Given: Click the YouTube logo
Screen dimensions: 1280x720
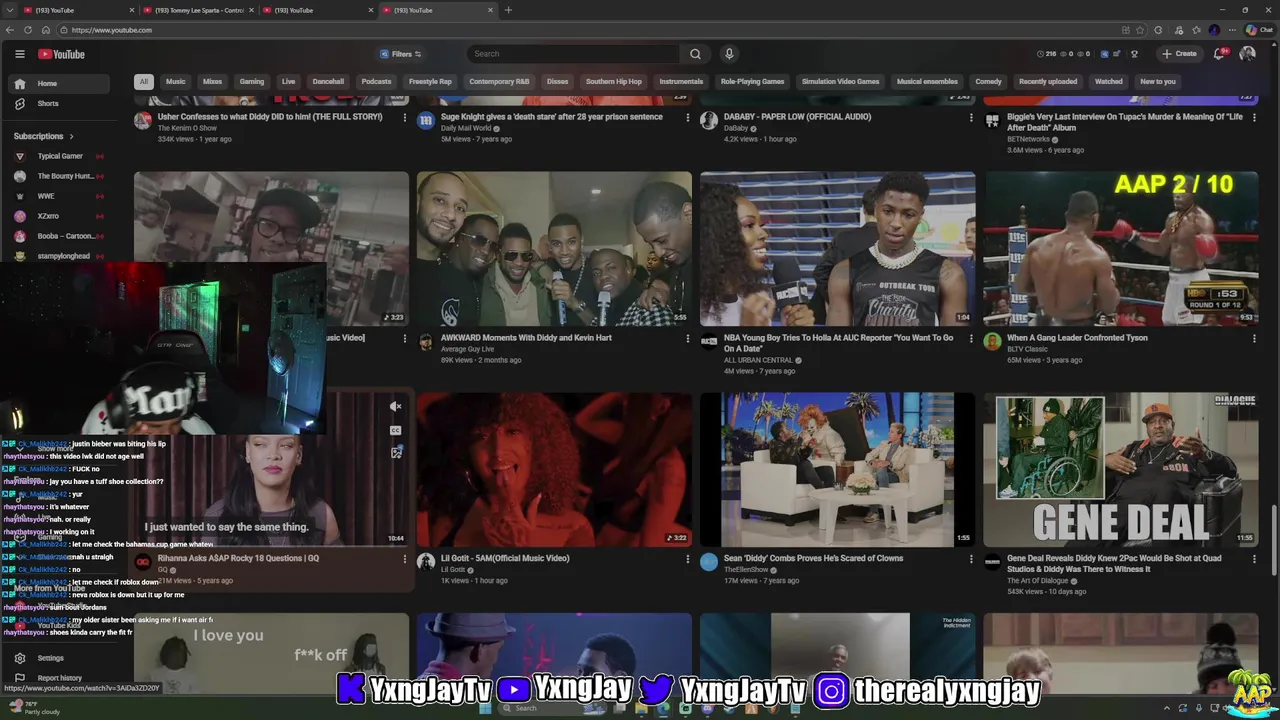Looking at the screenshot, I should (62, 54).
